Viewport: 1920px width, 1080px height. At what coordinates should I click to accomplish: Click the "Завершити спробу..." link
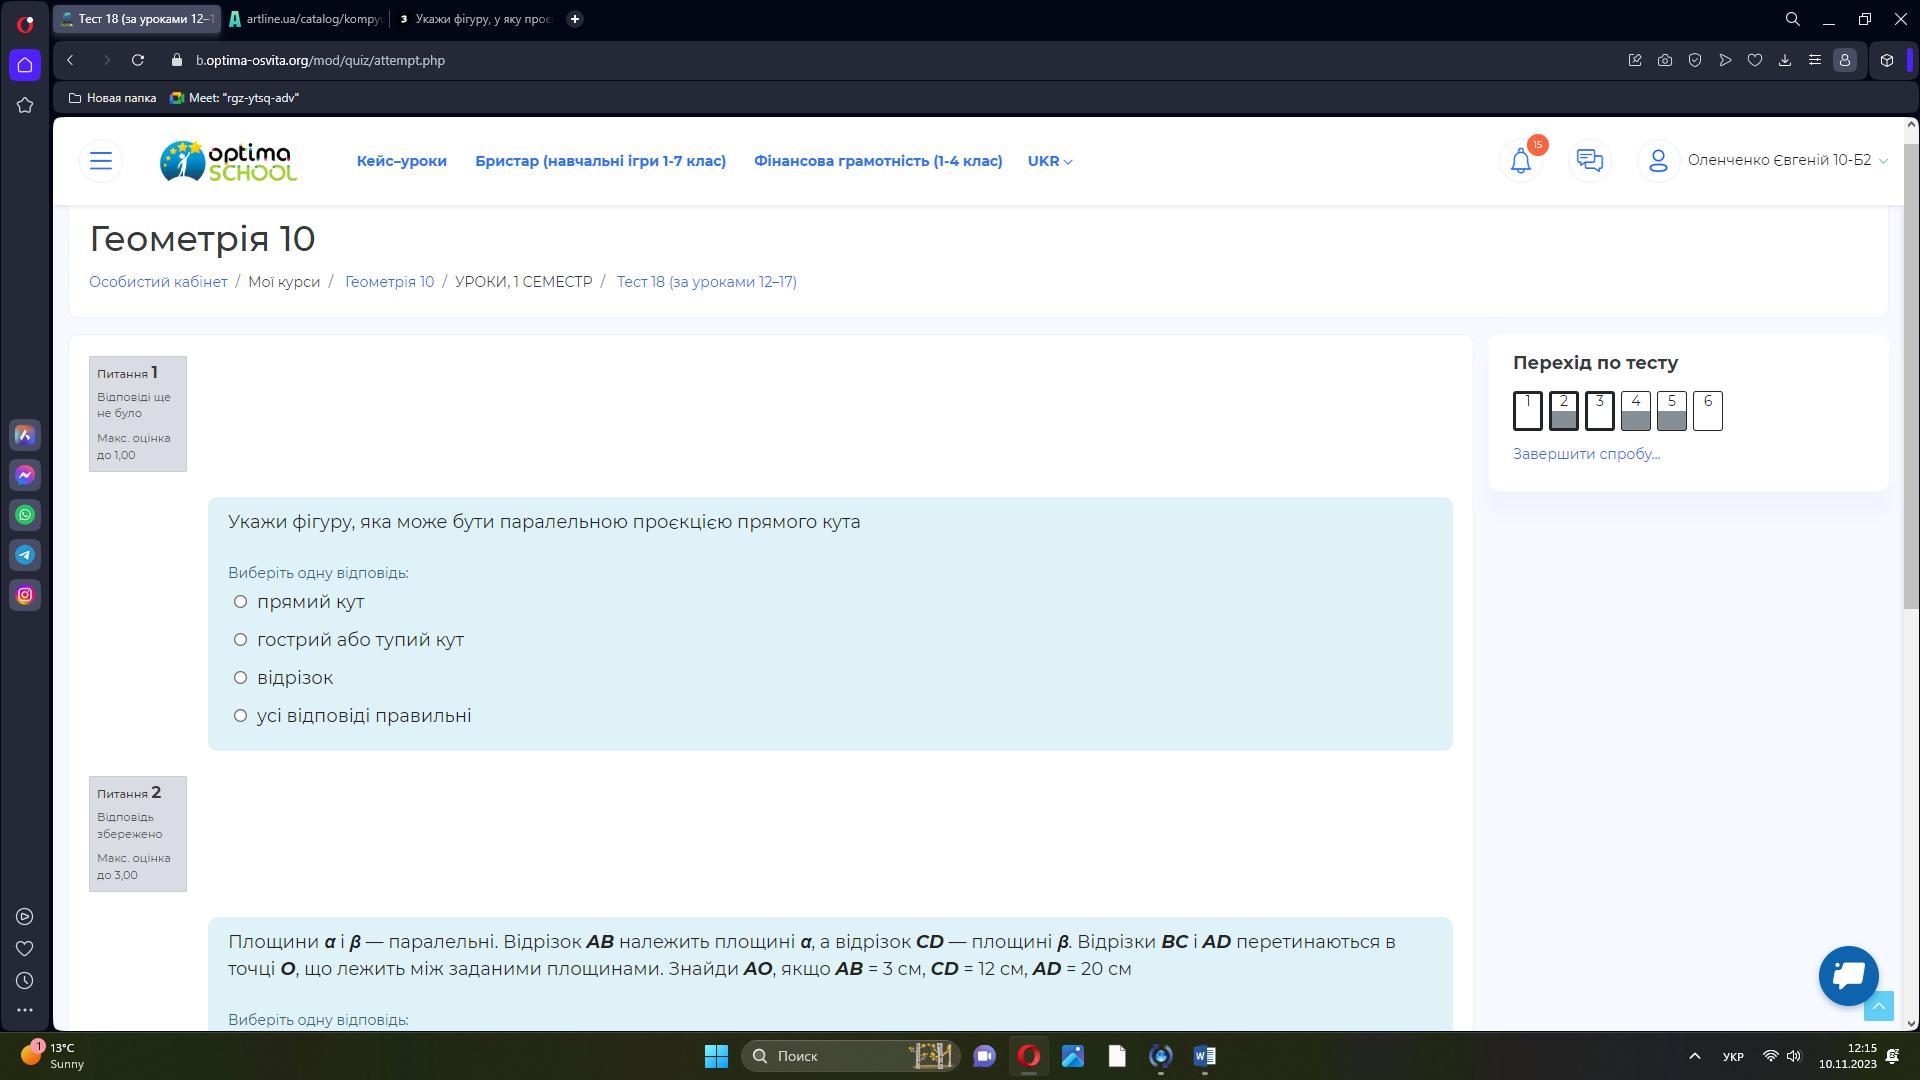pyautogui.click(x=1585, y=454)
